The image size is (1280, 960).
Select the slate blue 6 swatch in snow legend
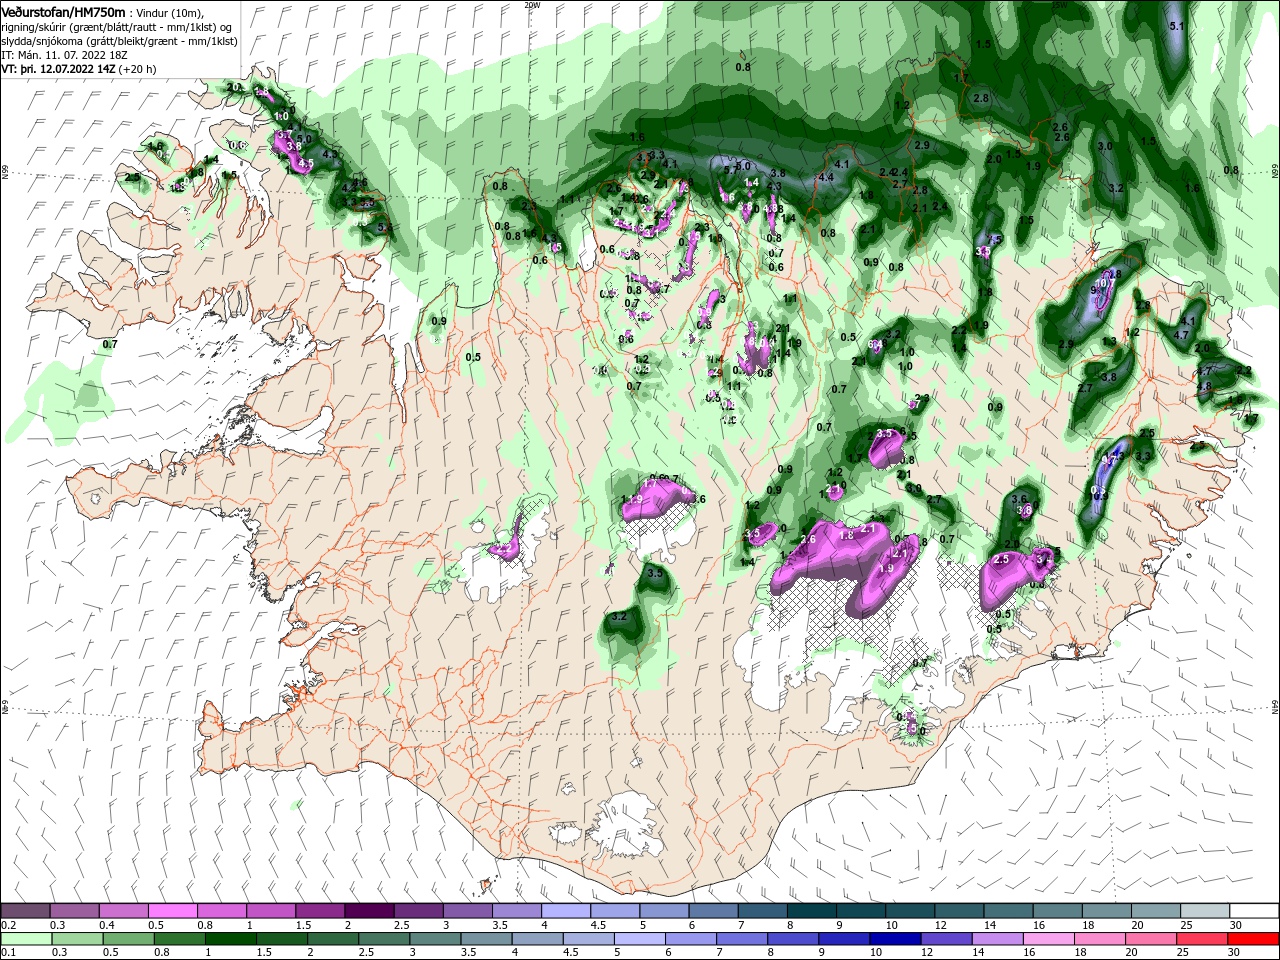713,911
